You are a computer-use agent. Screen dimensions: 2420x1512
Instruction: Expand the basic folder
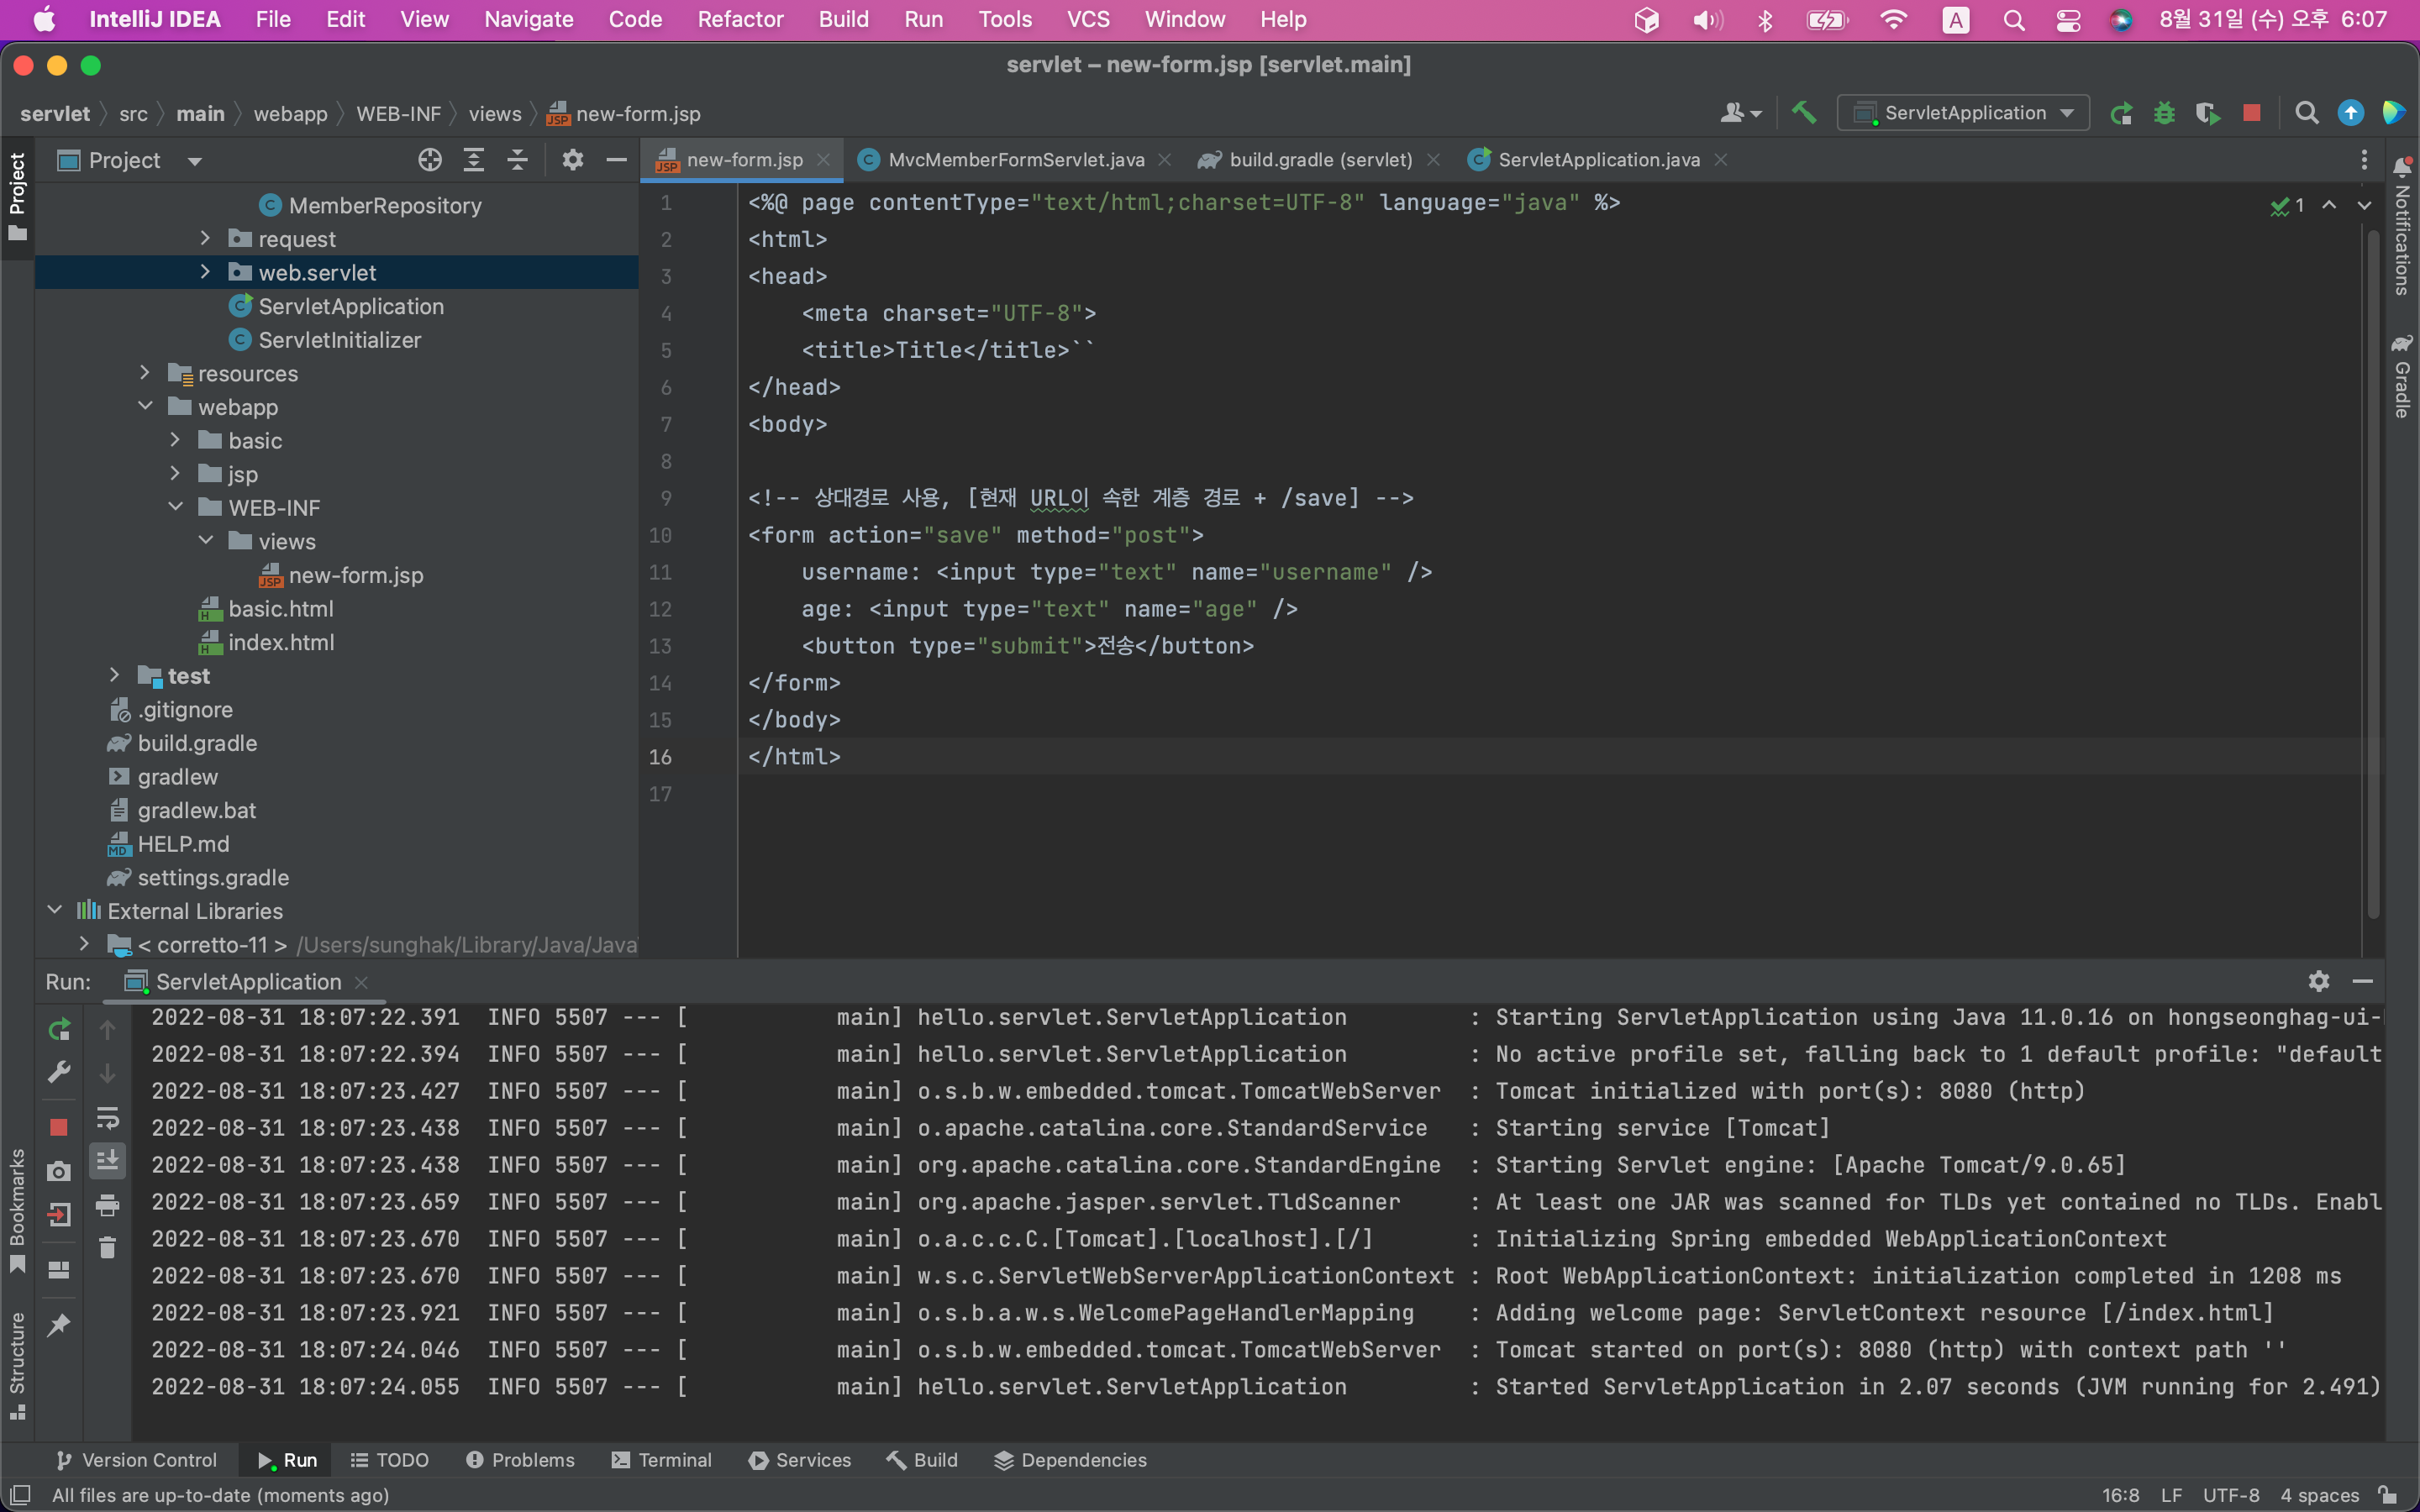point(175,440)
